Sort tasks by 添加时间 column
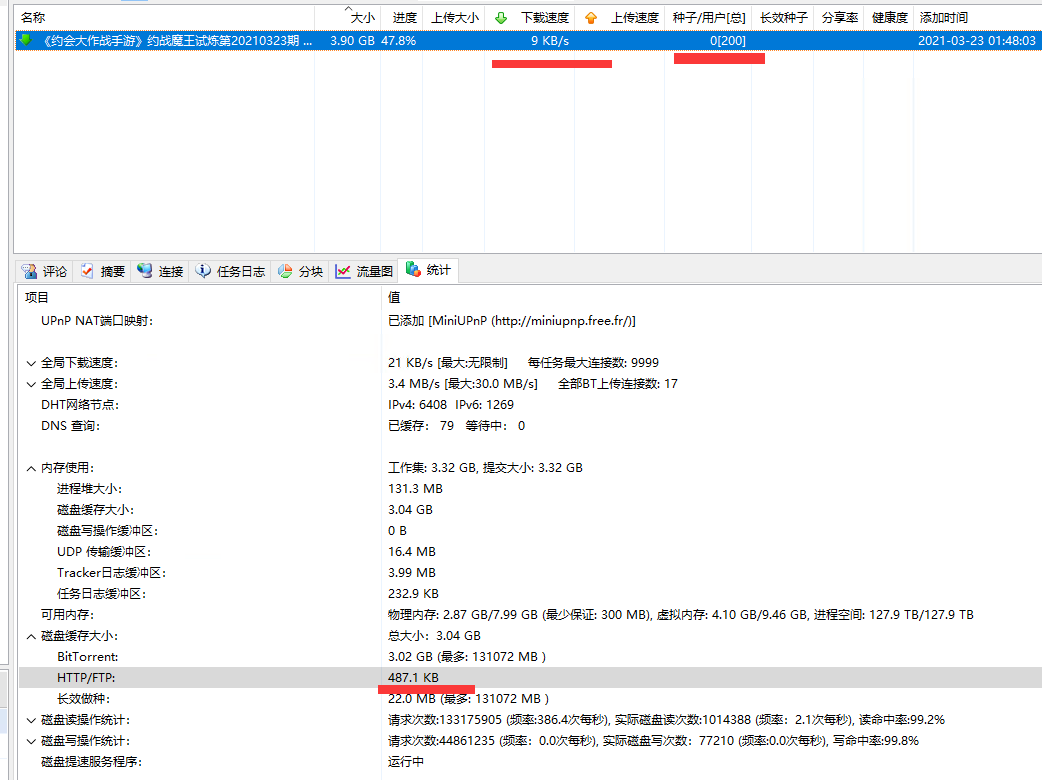1042x780 pixels. [943, 18]
